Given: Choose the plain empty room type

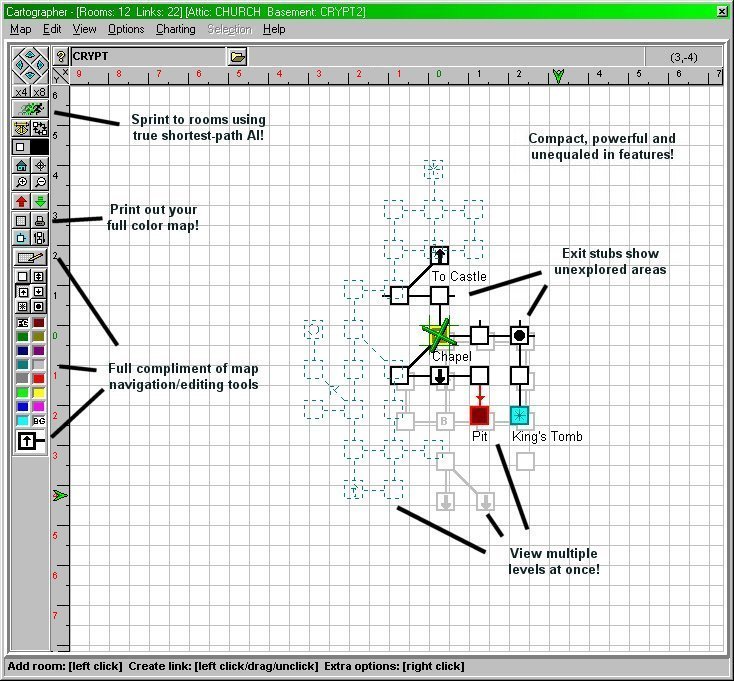Looking at the screenshot, I should (22, 276).
